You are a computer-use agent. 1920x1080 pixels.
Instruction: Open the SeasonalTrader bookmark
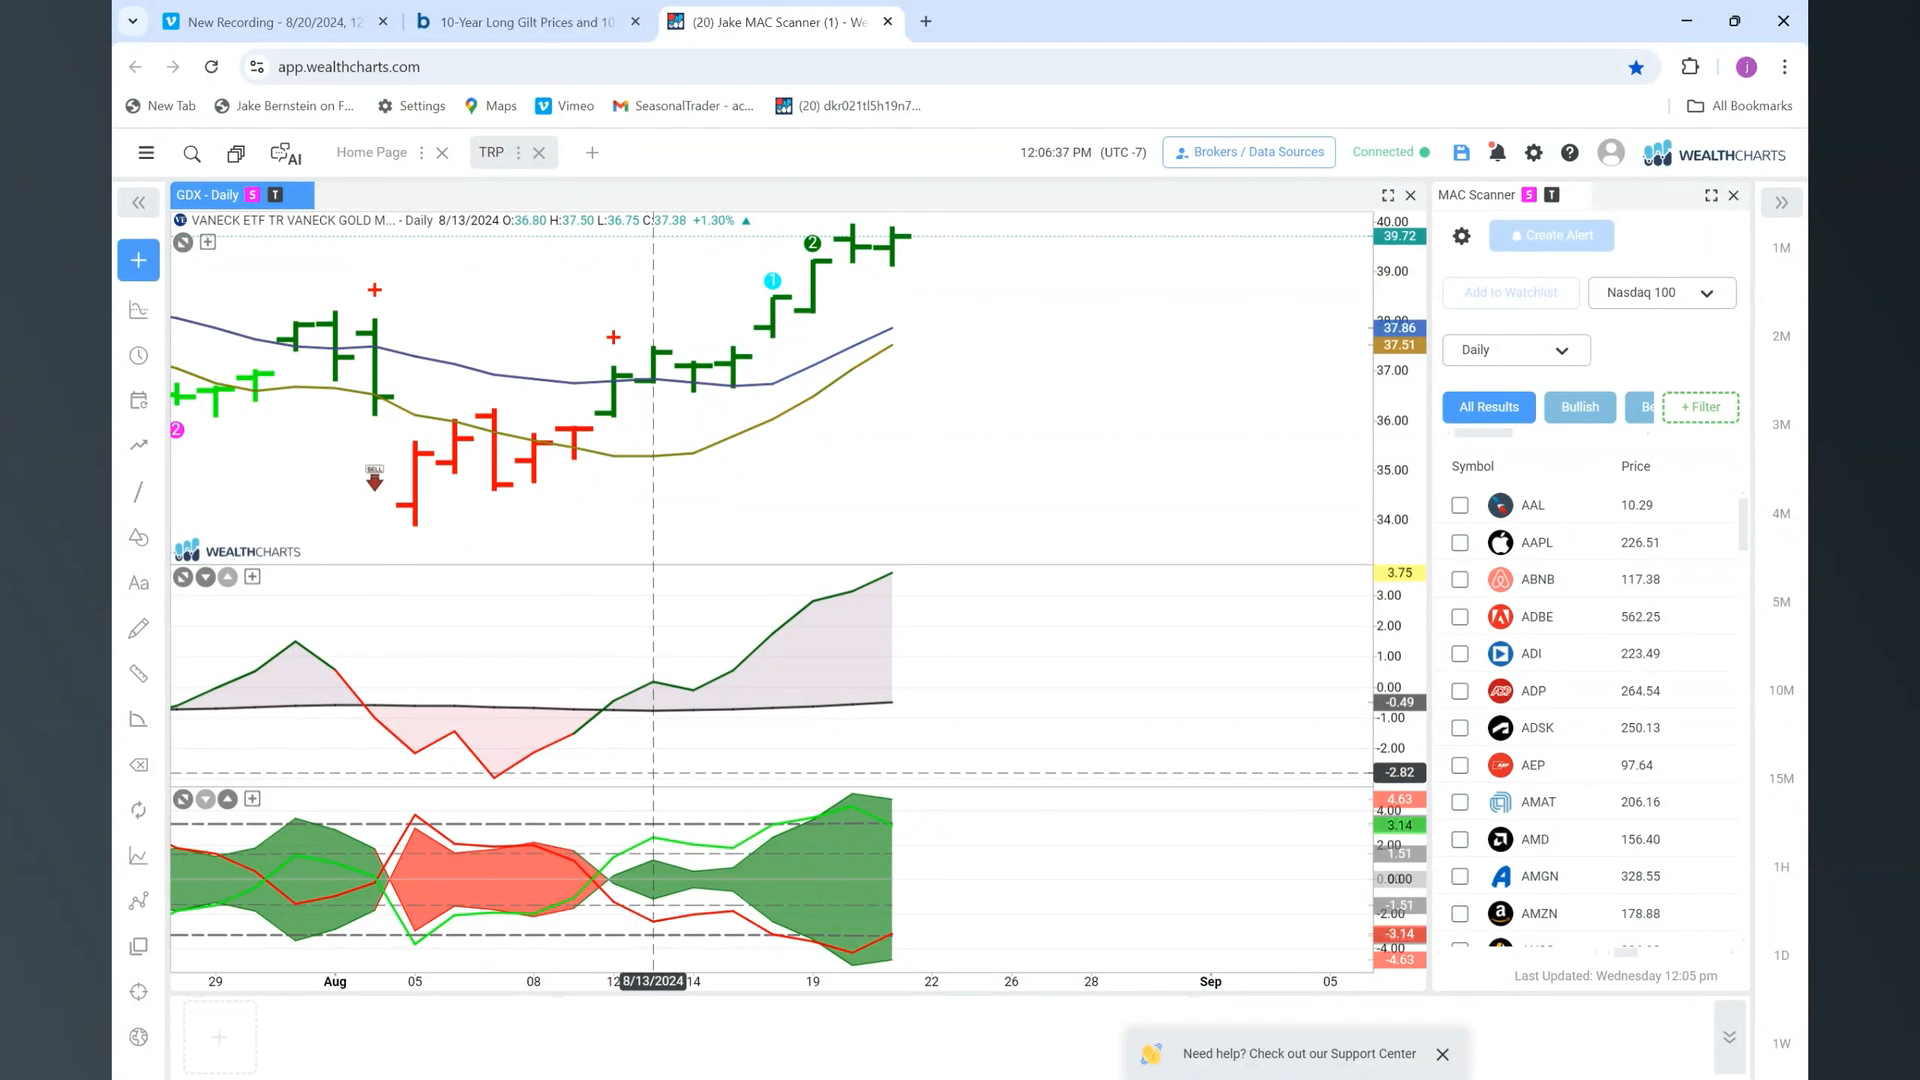pyautogui.click(x=684, y=106)
